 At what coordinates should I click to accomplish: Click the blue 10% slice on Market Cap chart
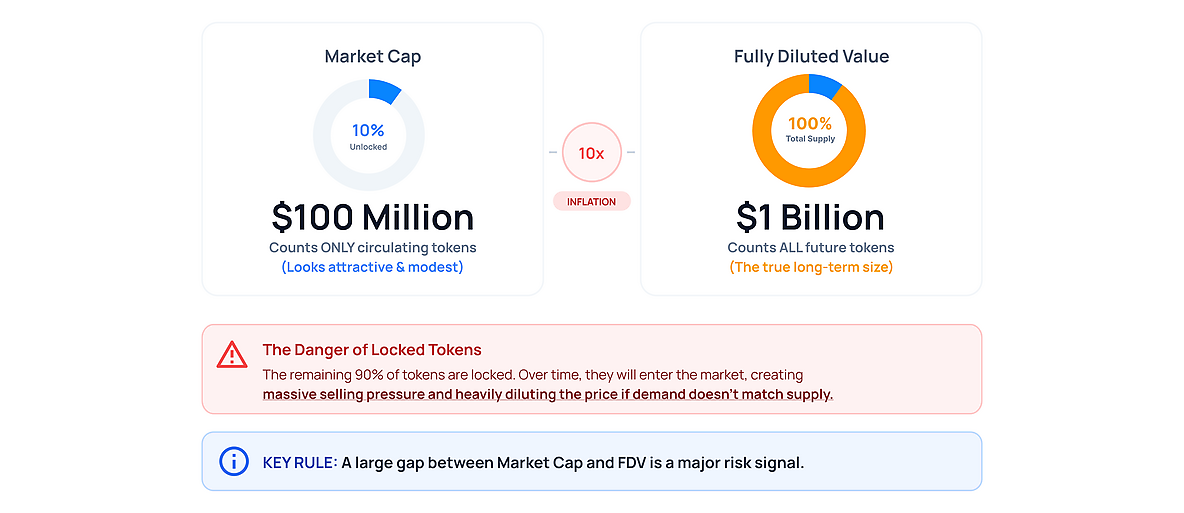pos(384,90)
